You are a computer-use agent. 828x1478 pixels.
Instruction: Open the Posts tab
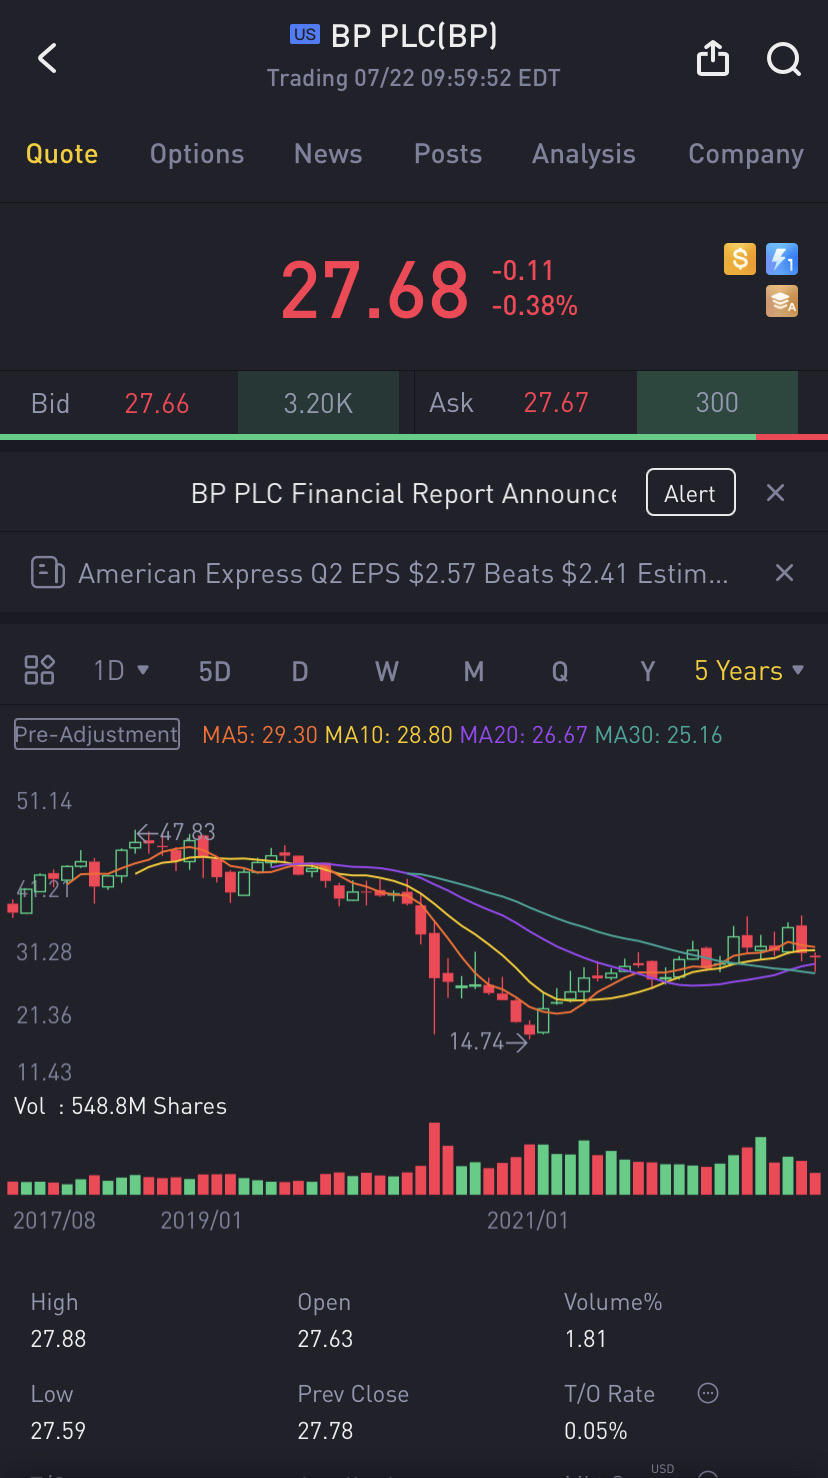point(448,154)
